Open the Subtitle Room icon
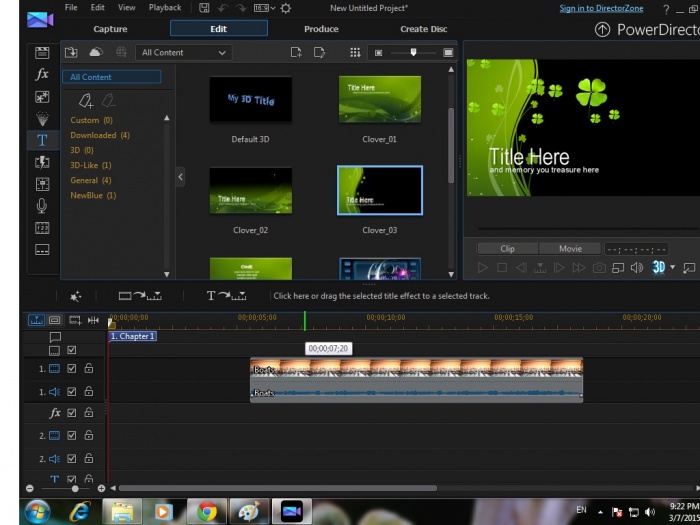The image size is (700, 525). (42, 250)
